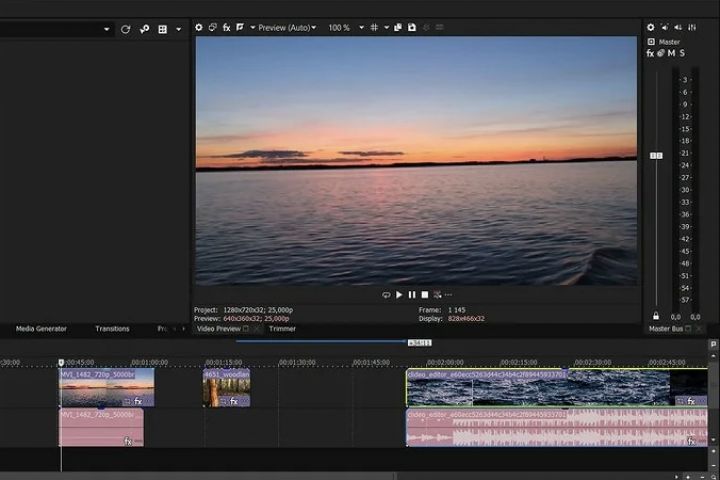Open mixing console faders icon
The image size is (720, 480).
(x=692, y=28)
